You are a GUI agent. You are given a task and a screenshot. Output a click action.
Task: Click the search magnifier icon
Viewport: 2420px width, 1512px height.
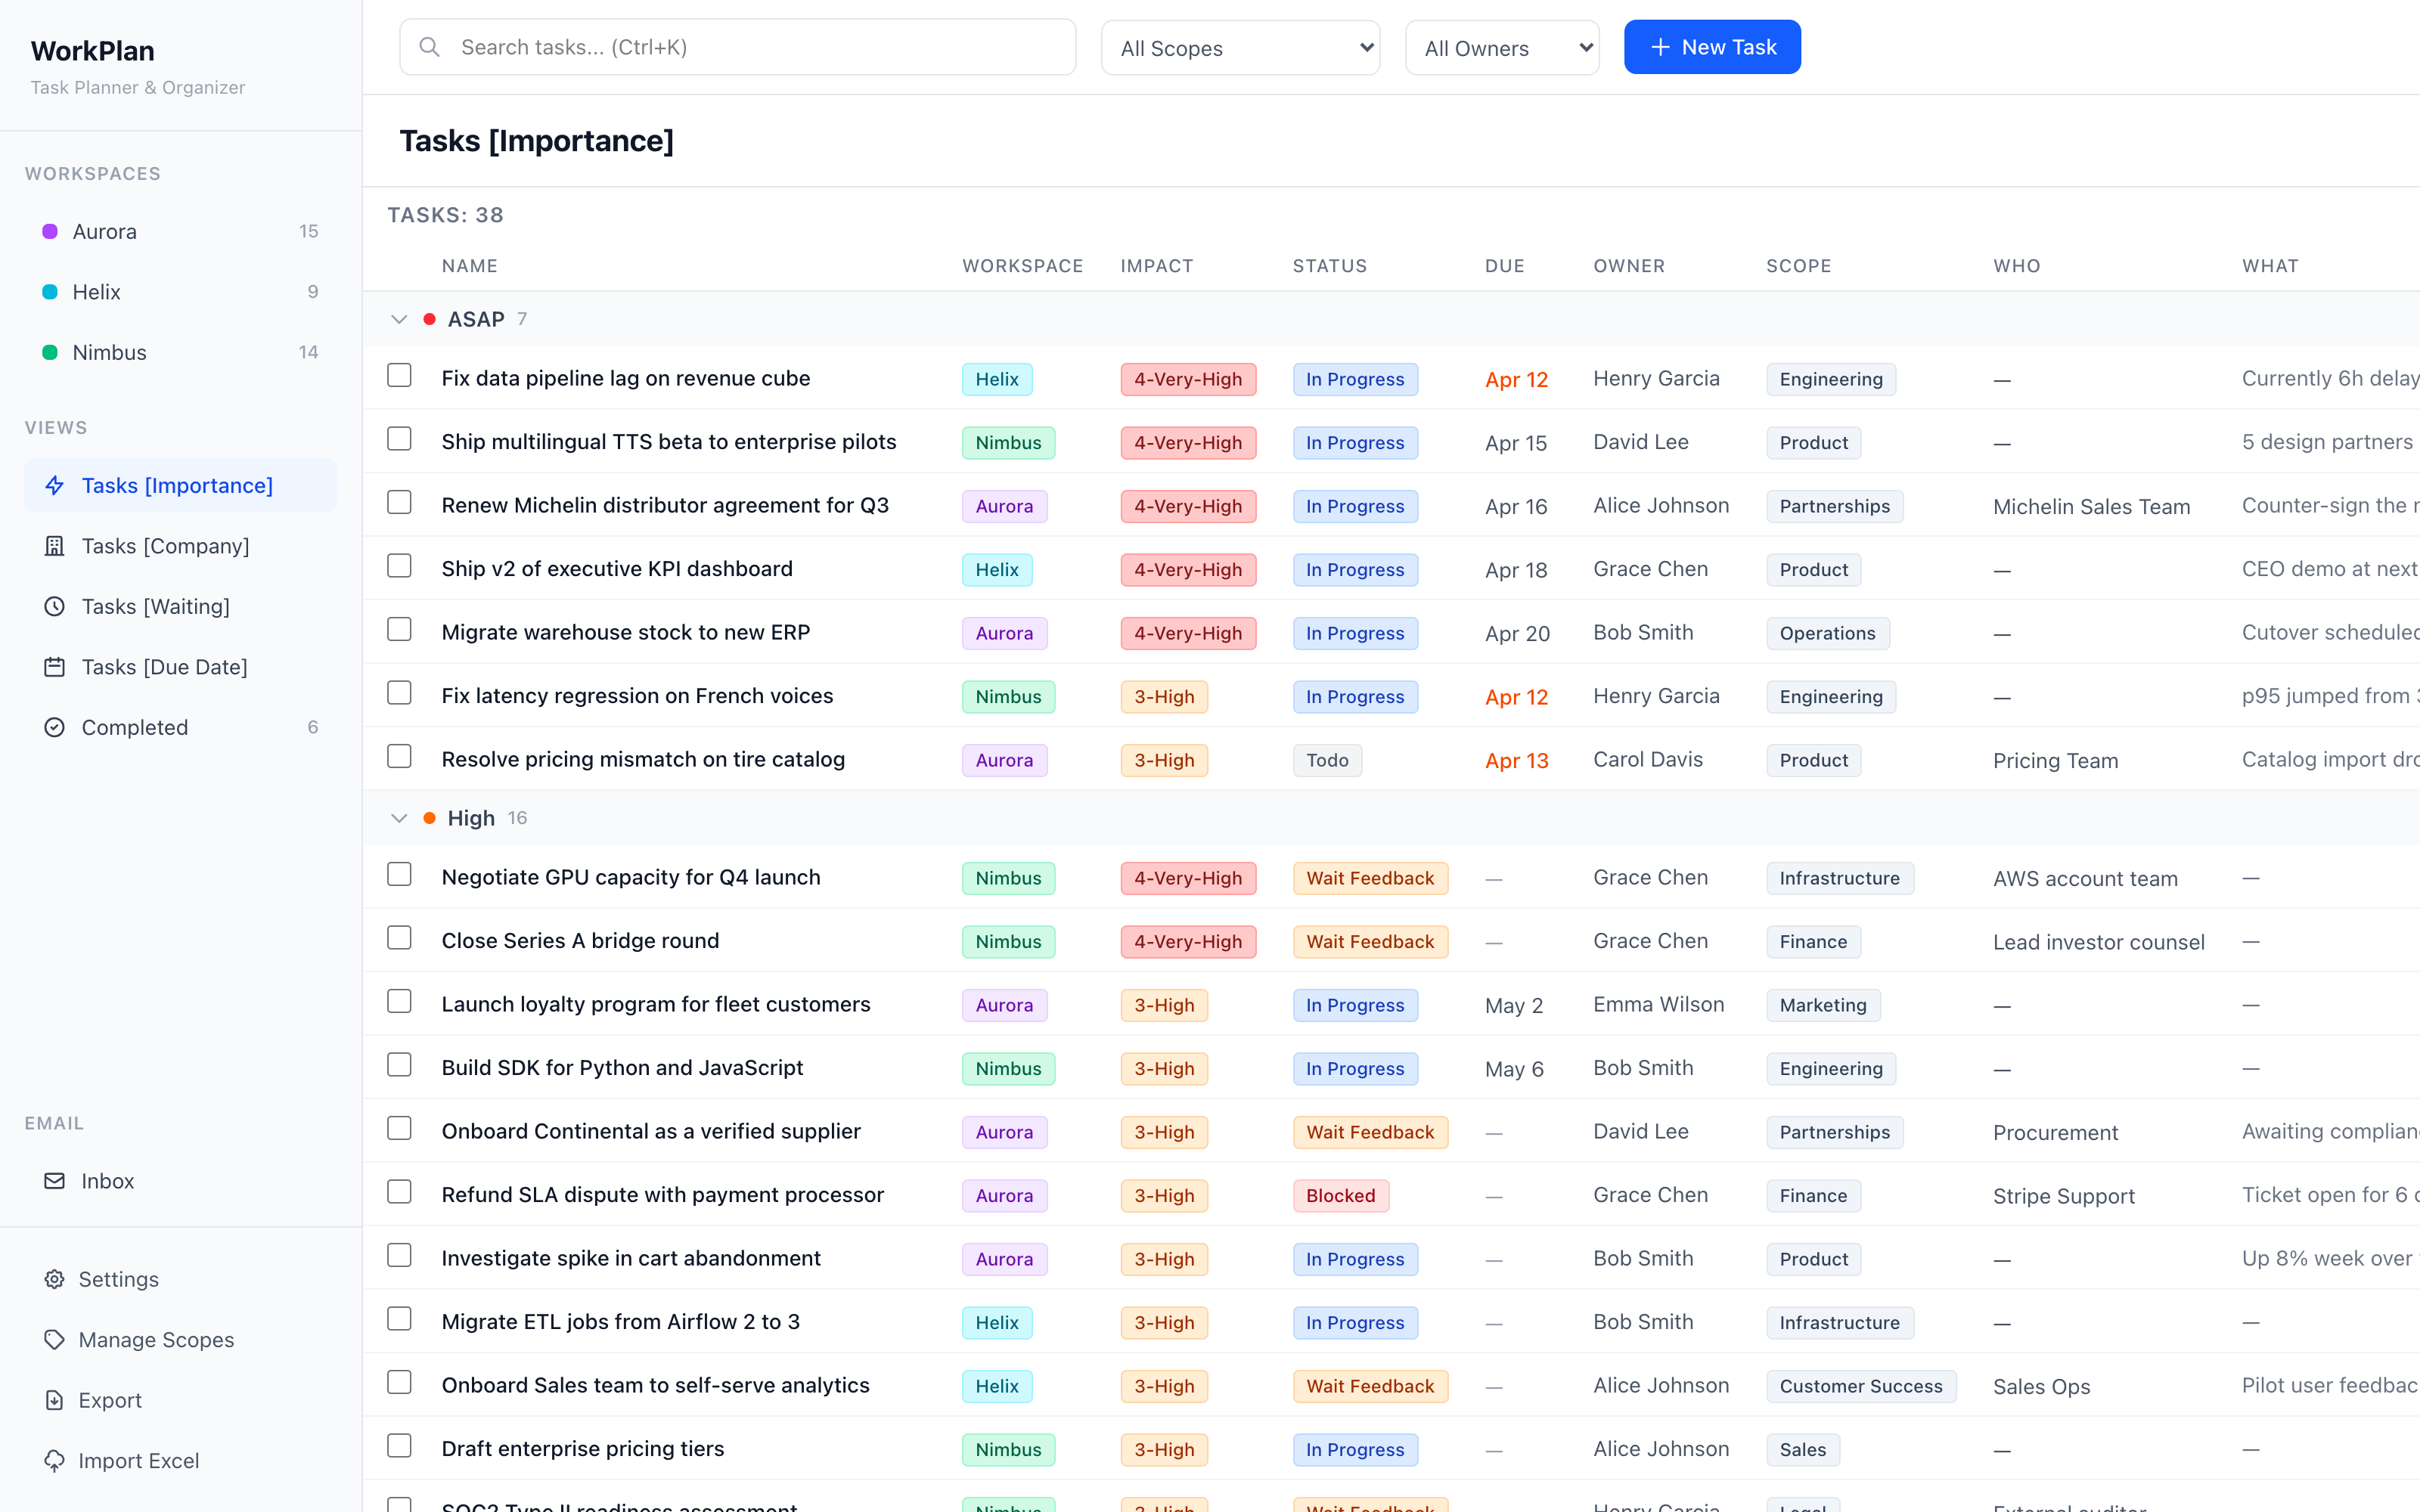pyautogui.click(x=430, y=47)
